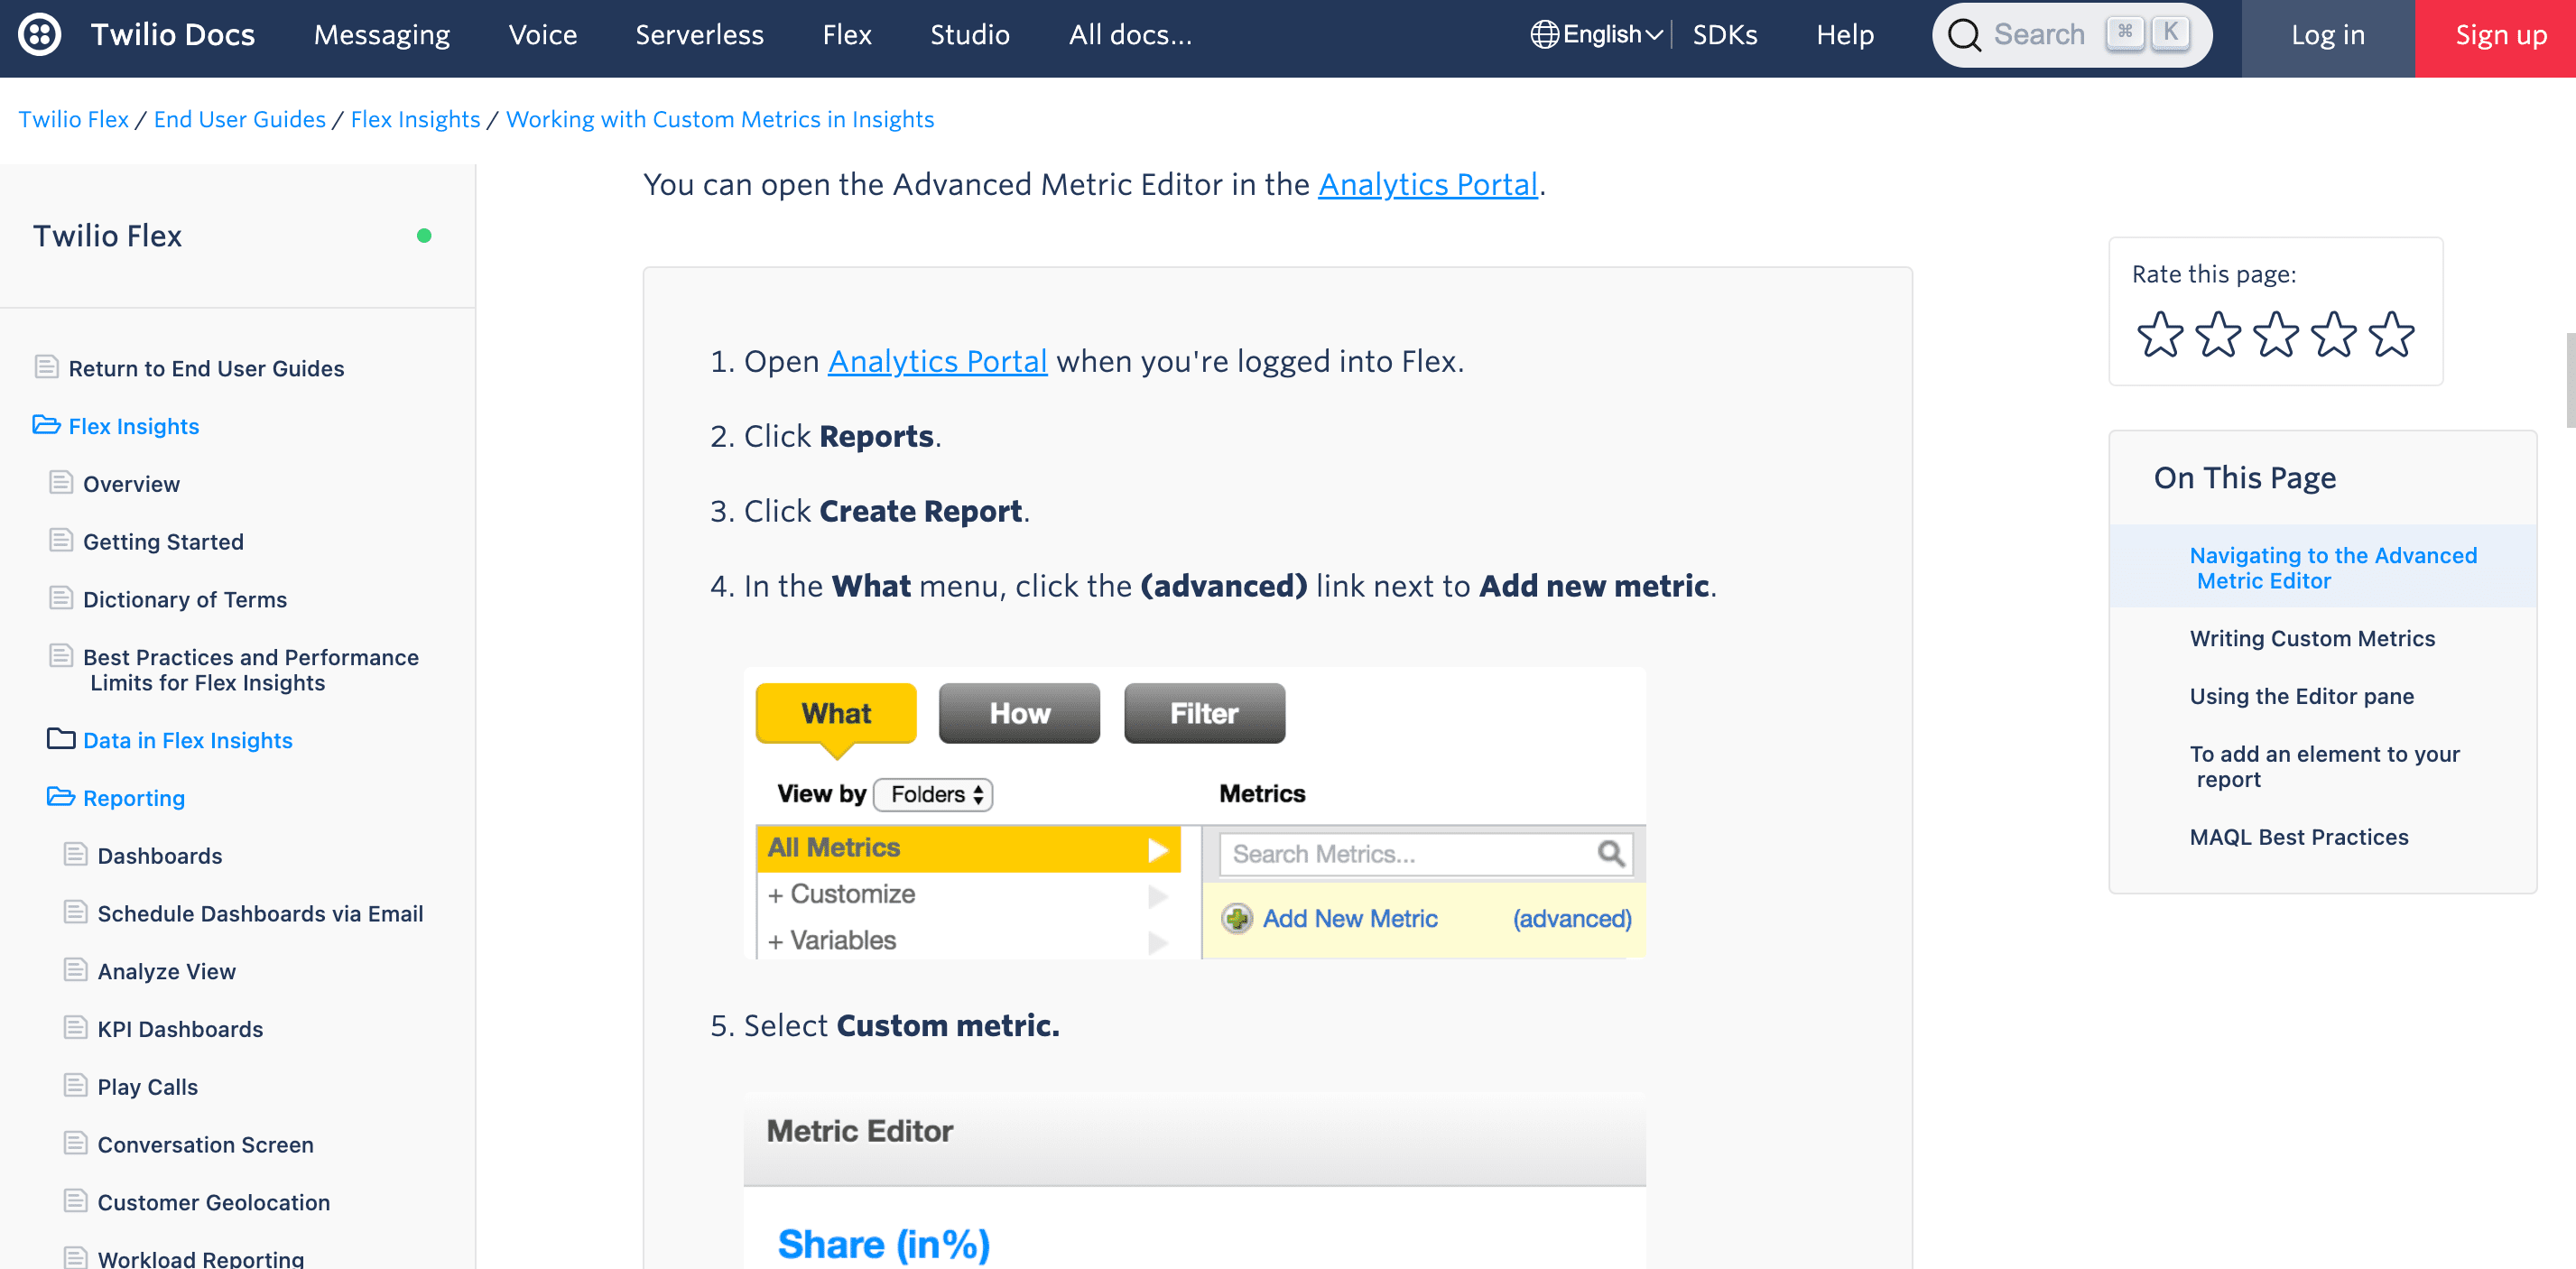Open the Flex nav menu
The image size is (2576, 1269).
pyautogui.click(x=847, y=35)
